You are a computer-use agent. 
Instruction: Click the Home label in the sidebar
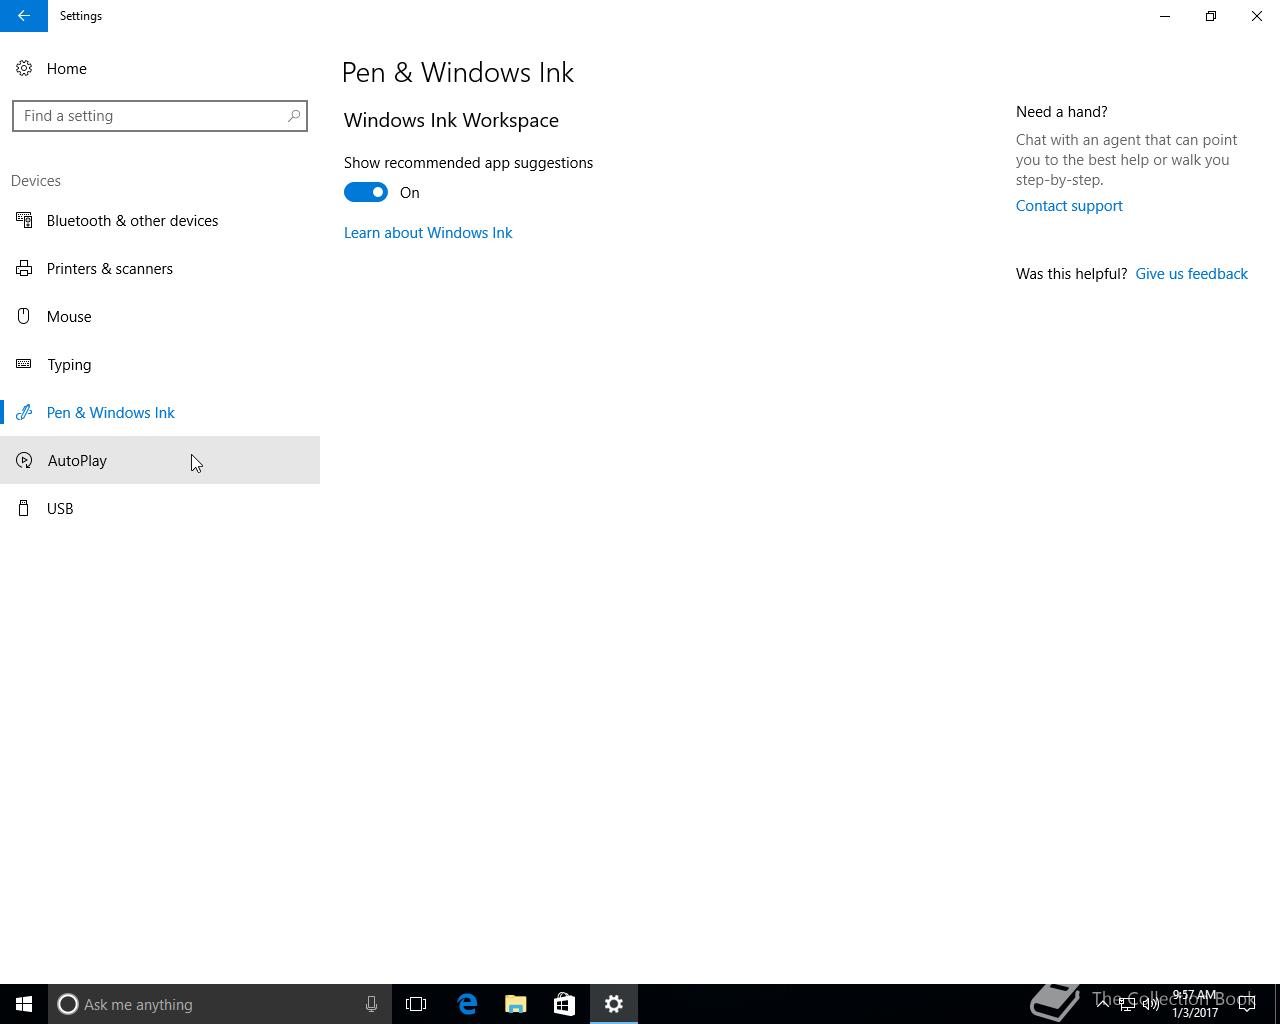tap(67, 68)
